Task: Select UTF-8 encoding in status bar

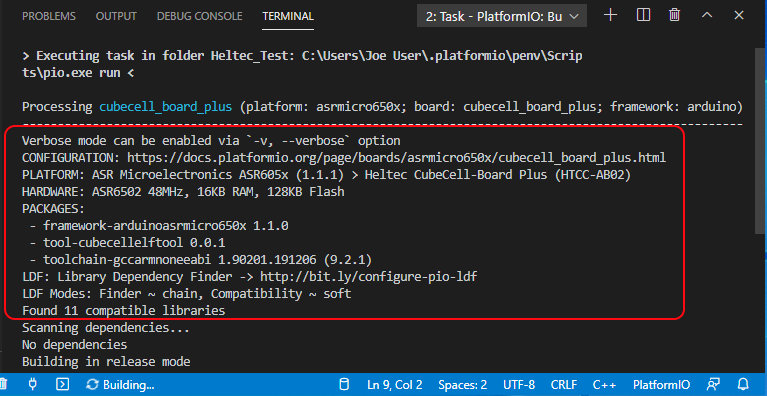Action: click(519, 384)
